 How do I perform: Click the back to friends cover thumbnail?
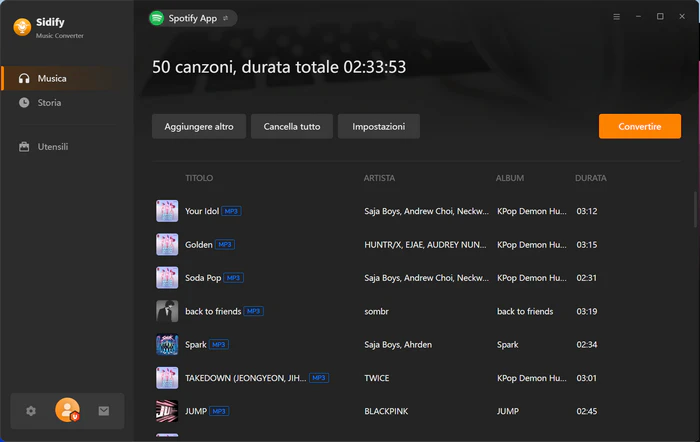pyautogui.click(x=167, y=311)
